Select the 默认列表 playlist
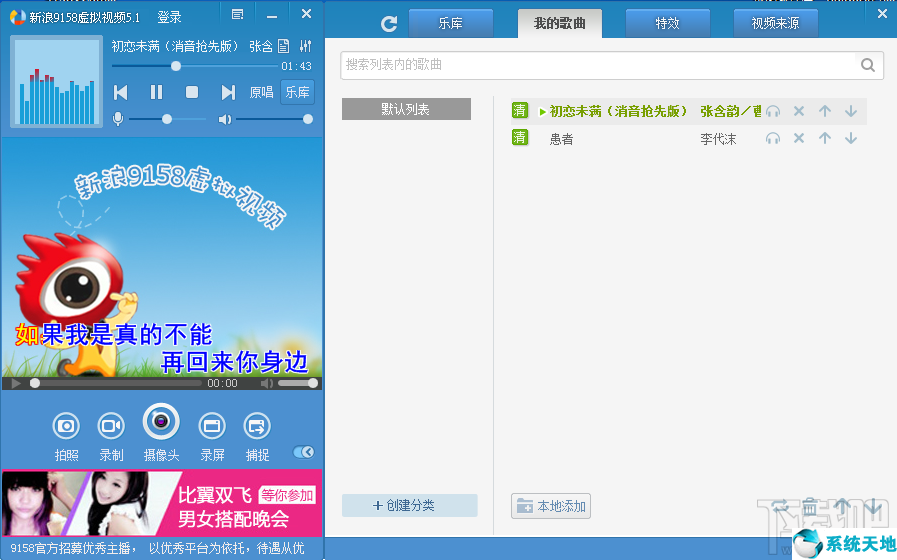 tap(406, 109)
